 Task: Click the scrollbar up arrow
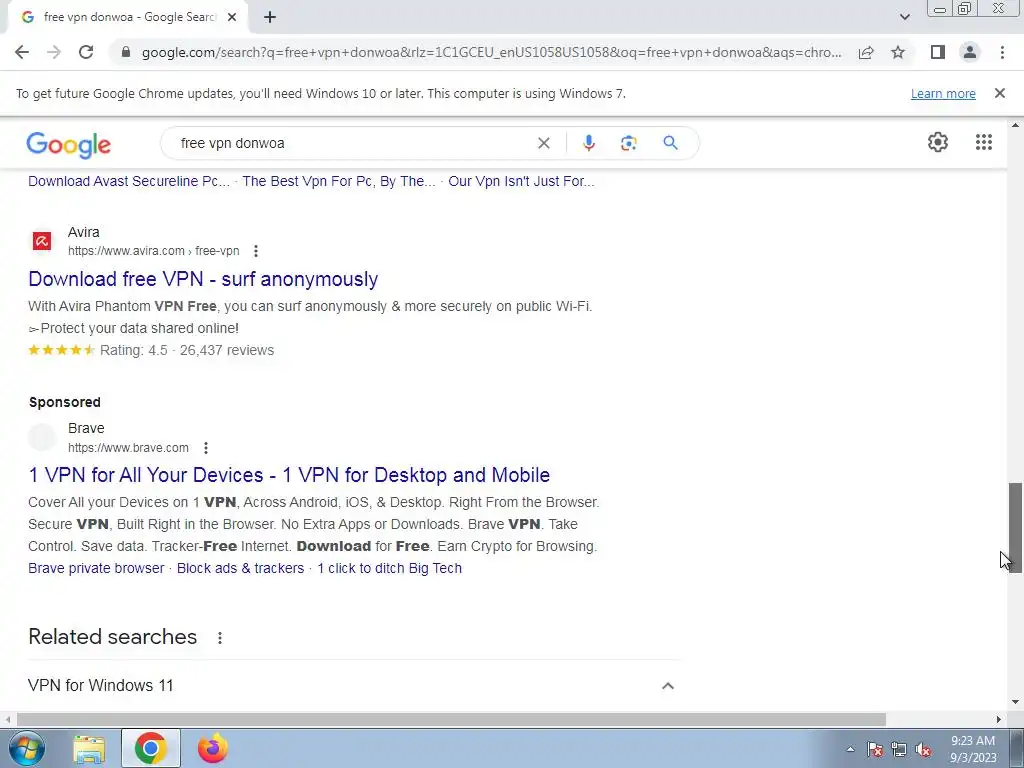coord(1015,125)
